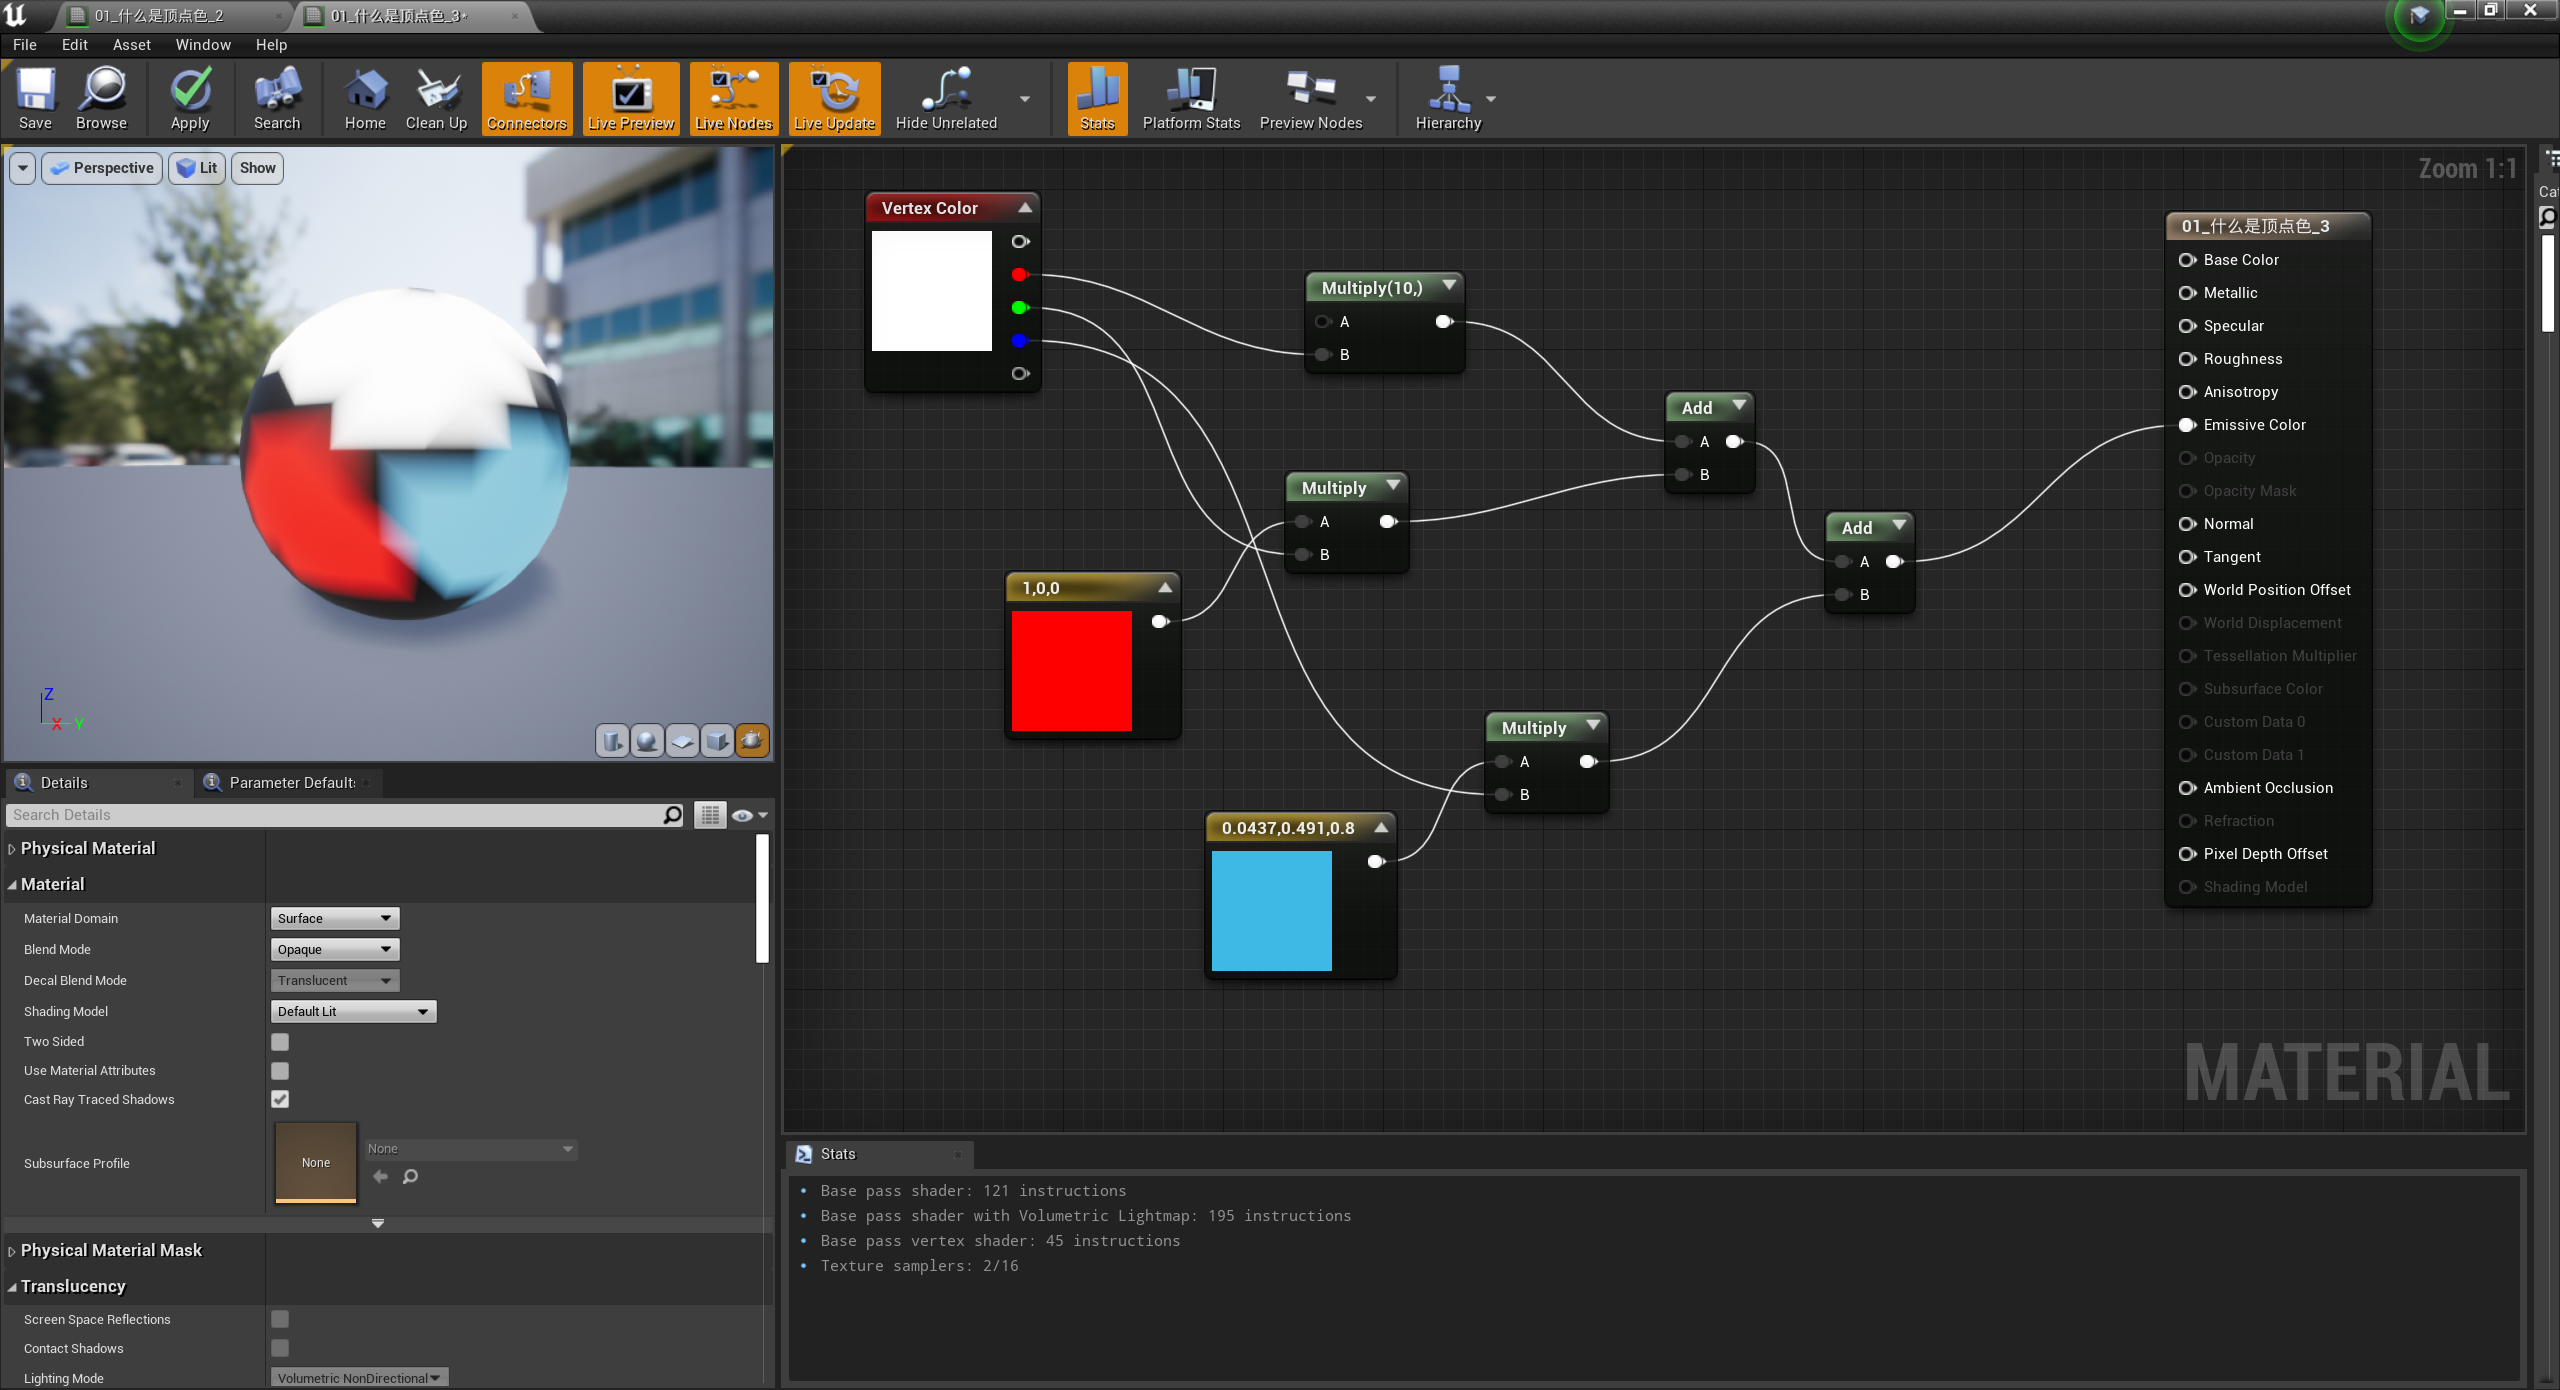Image resolution: width=2560 pixels, height=1390 pixels.
Task: Collapse the Vertex Color node header
Action: click(1025, 207)
